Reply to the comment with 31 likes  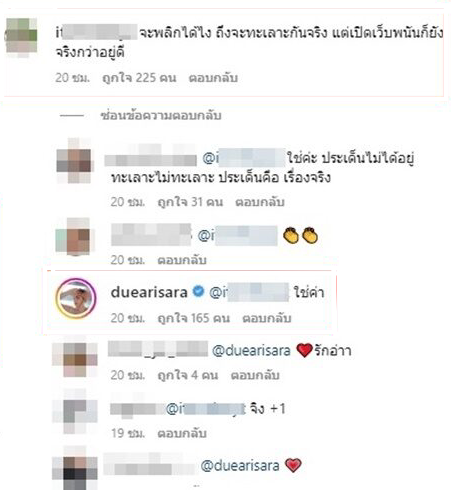pos(260,202)
